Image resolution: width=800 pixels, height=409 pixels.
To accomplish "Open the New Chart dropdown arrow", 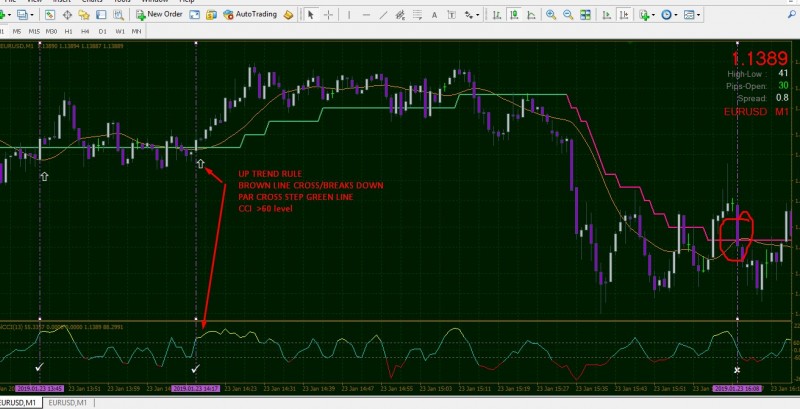I will (10, 15).
